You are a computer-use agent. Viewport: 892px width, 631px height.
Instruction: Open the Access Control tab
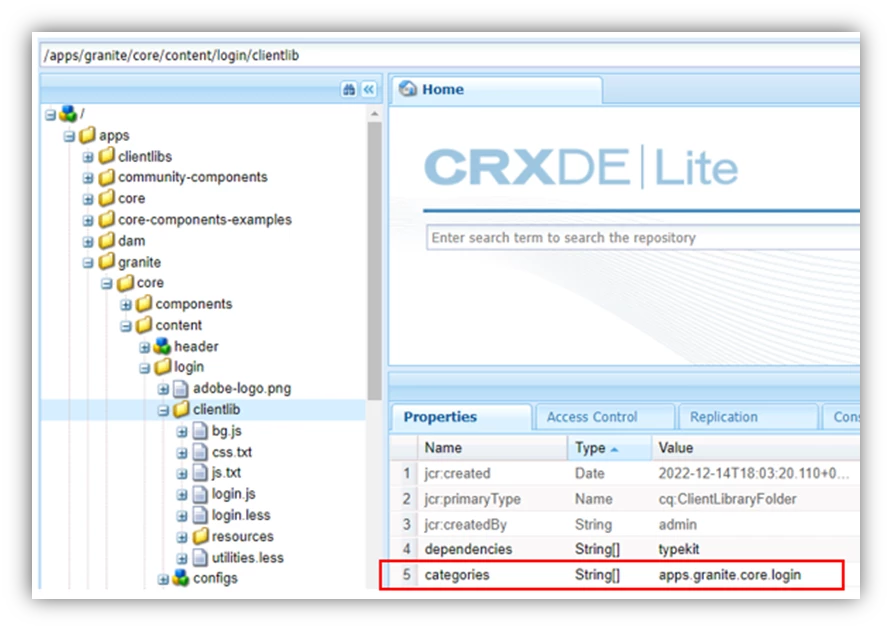pyautogui.click(x=604, y=417)
